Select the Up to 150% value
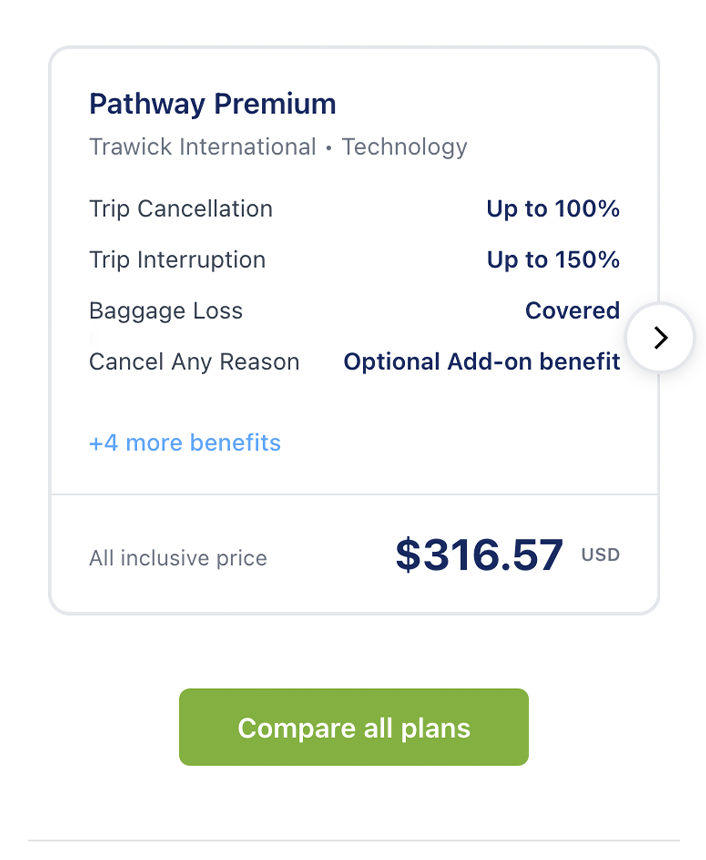706x860 pixels. [553, 260]
